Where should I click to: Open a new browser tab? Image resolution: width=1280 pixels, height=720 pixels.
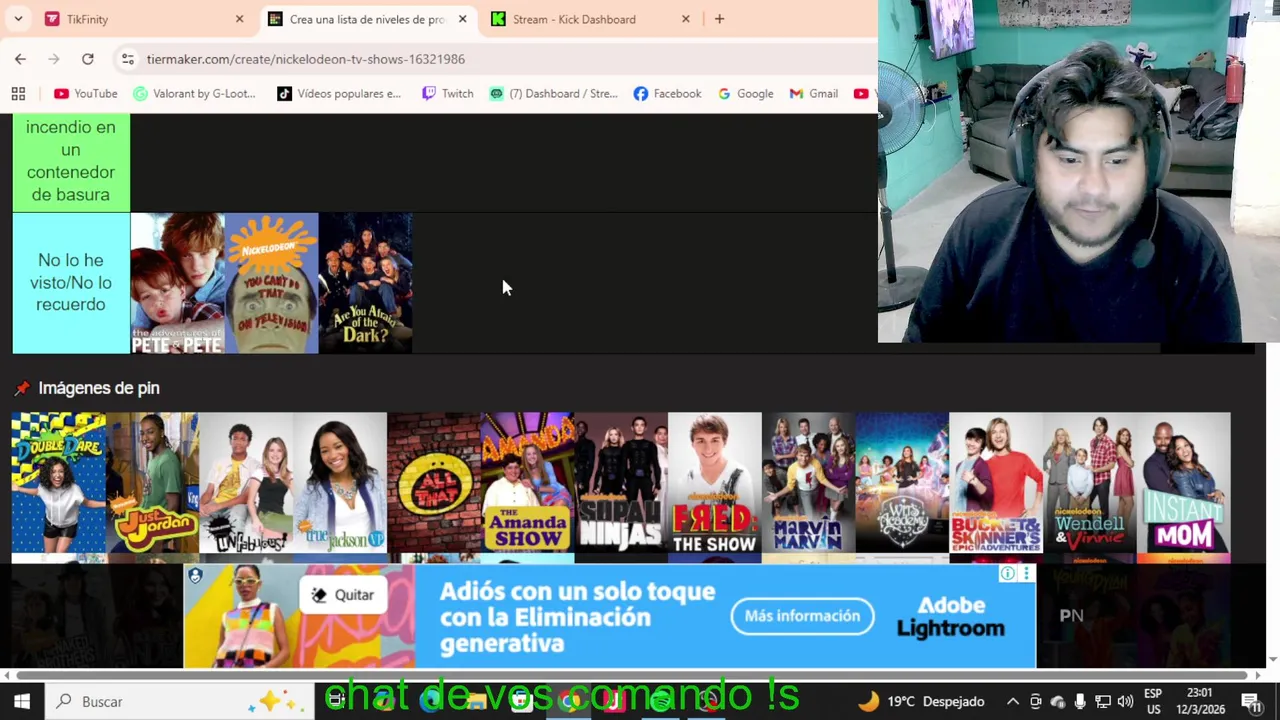tap(719, 19)
